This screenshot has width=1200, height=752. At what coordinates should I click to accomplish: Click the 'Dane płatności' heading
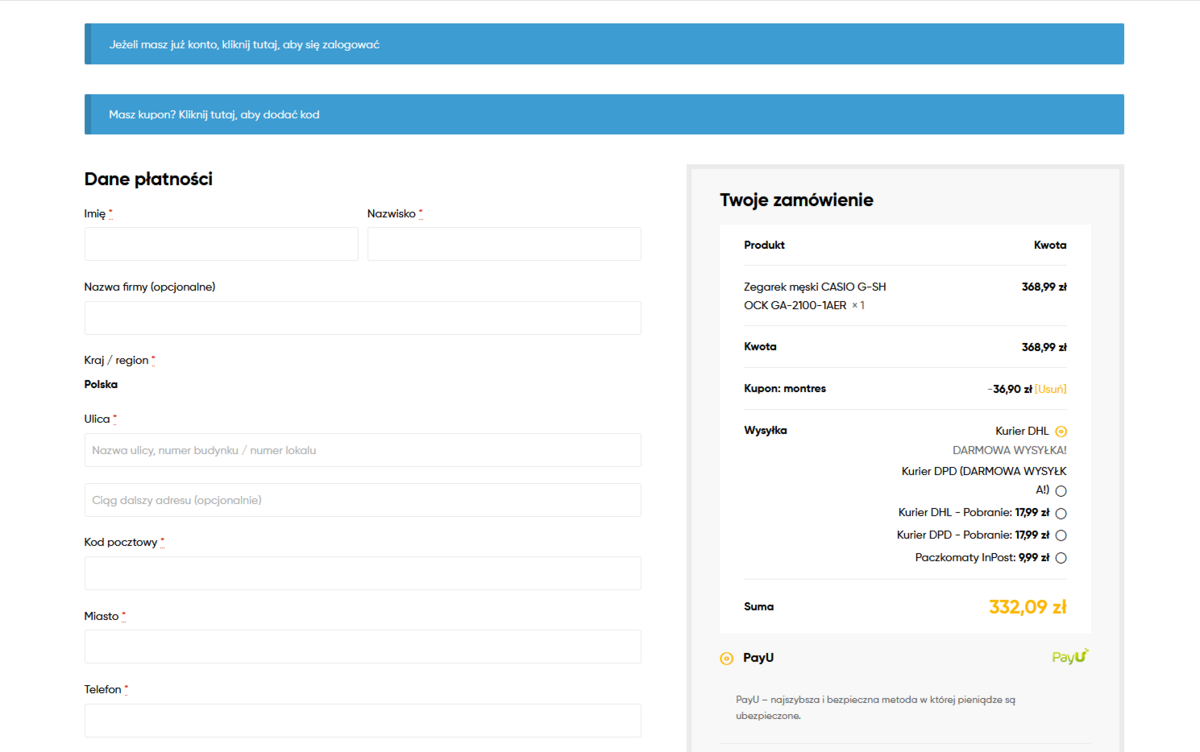[x=148, y=179]
